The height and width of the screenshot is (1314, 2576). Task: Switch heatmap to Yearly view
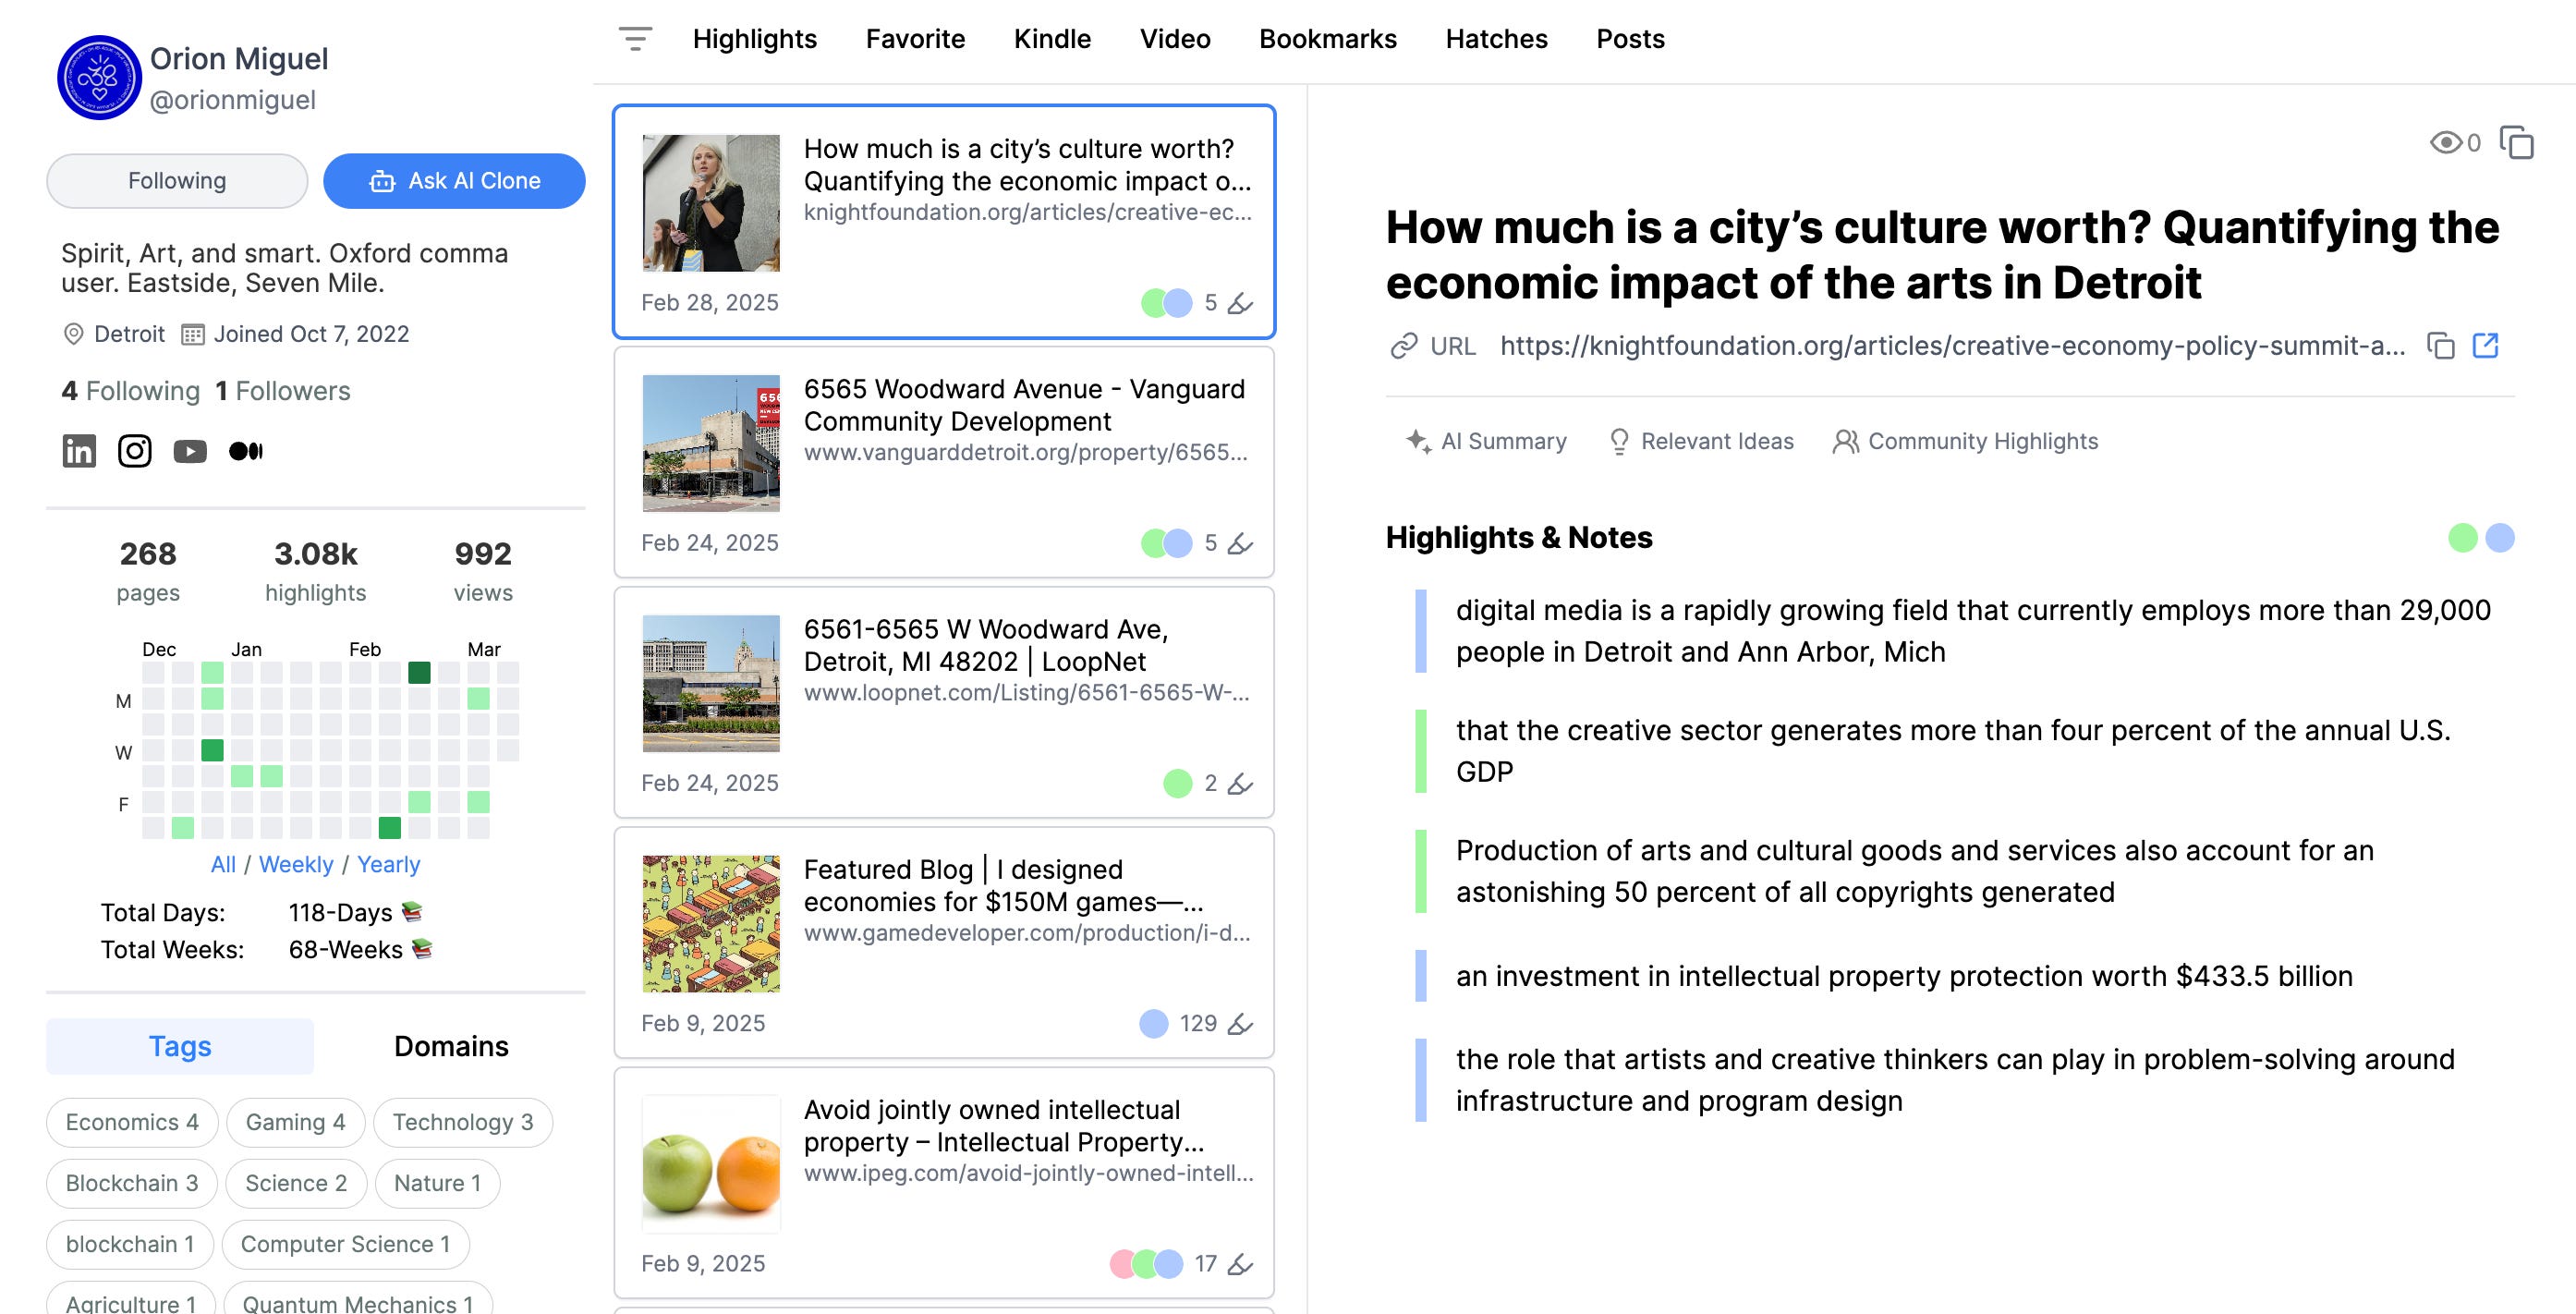pyautogui.click(x=388, y=864)
